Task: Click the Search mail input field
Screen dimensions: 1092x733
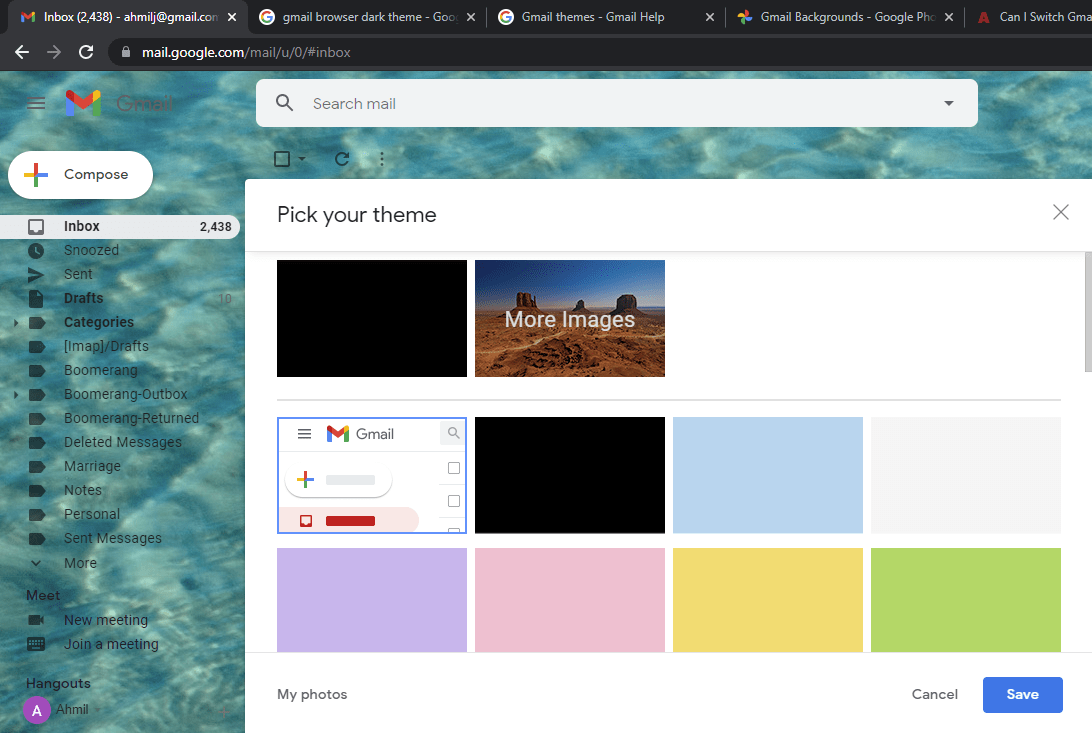Action: pyautogui.click(x=616, y=103)
